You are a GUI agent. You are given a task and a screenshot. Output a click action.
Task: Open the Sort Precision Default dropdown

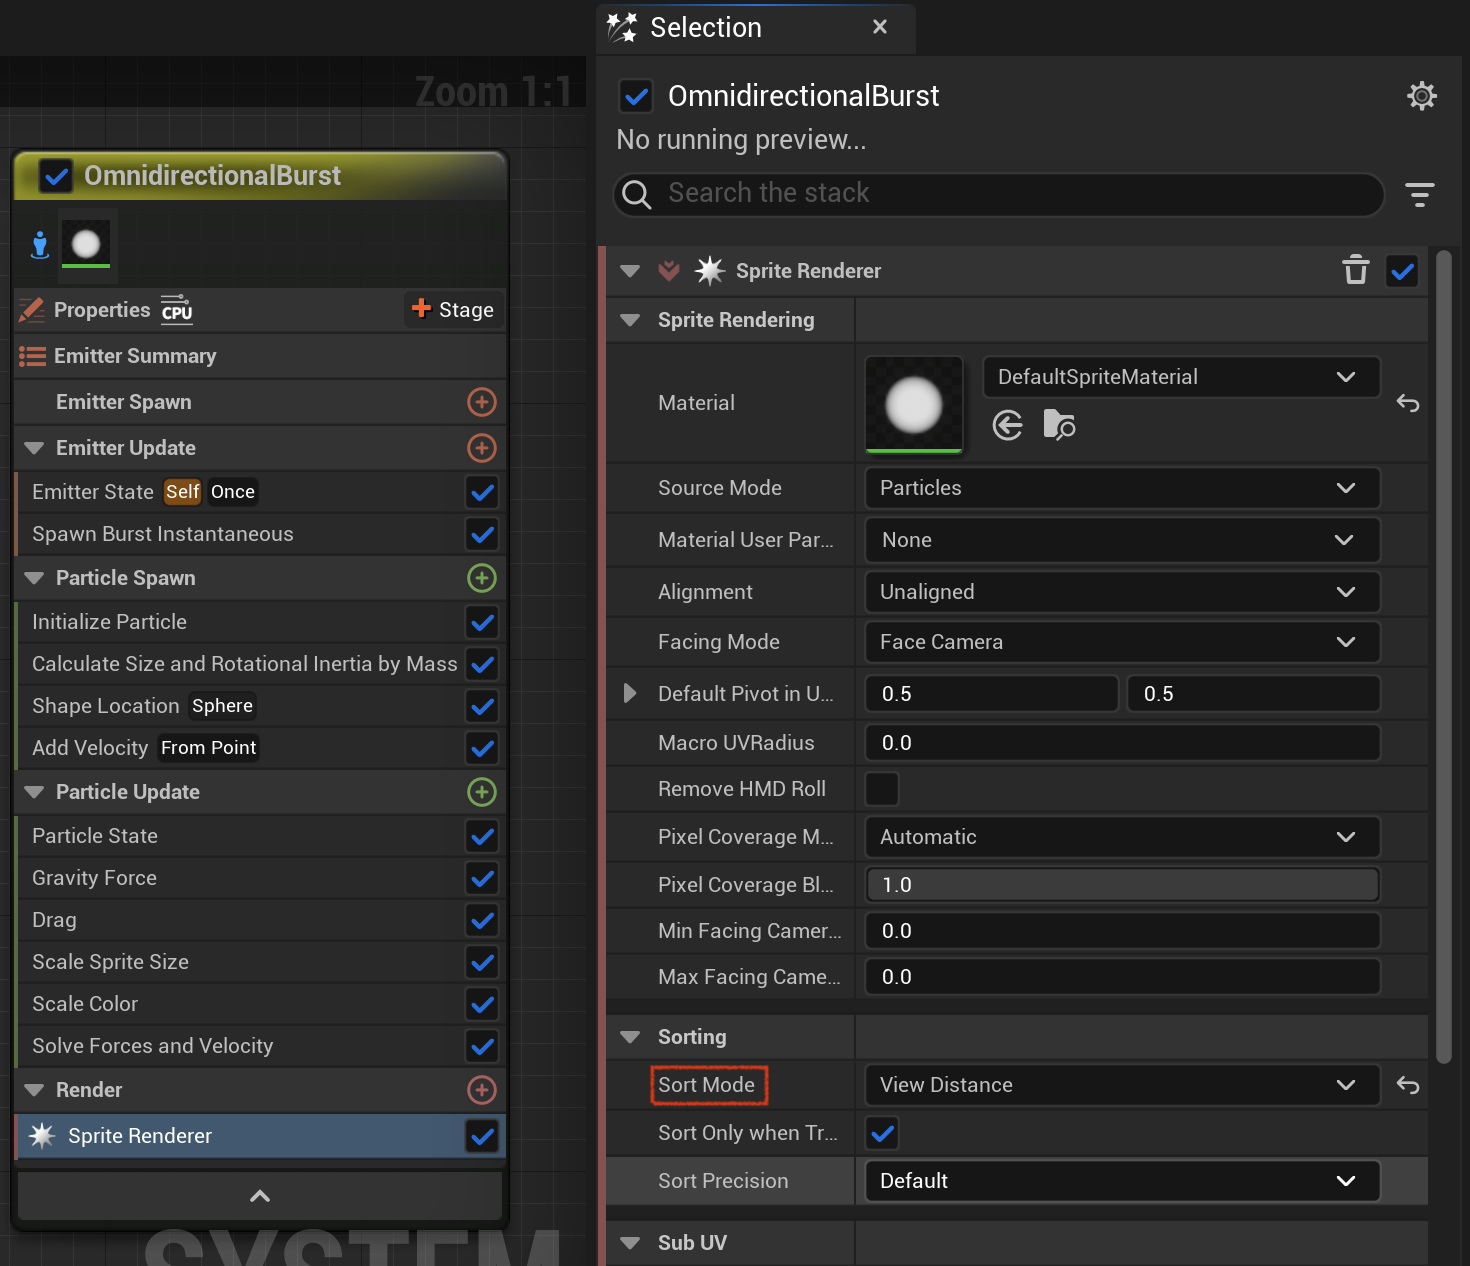tap(1122, 1181)
